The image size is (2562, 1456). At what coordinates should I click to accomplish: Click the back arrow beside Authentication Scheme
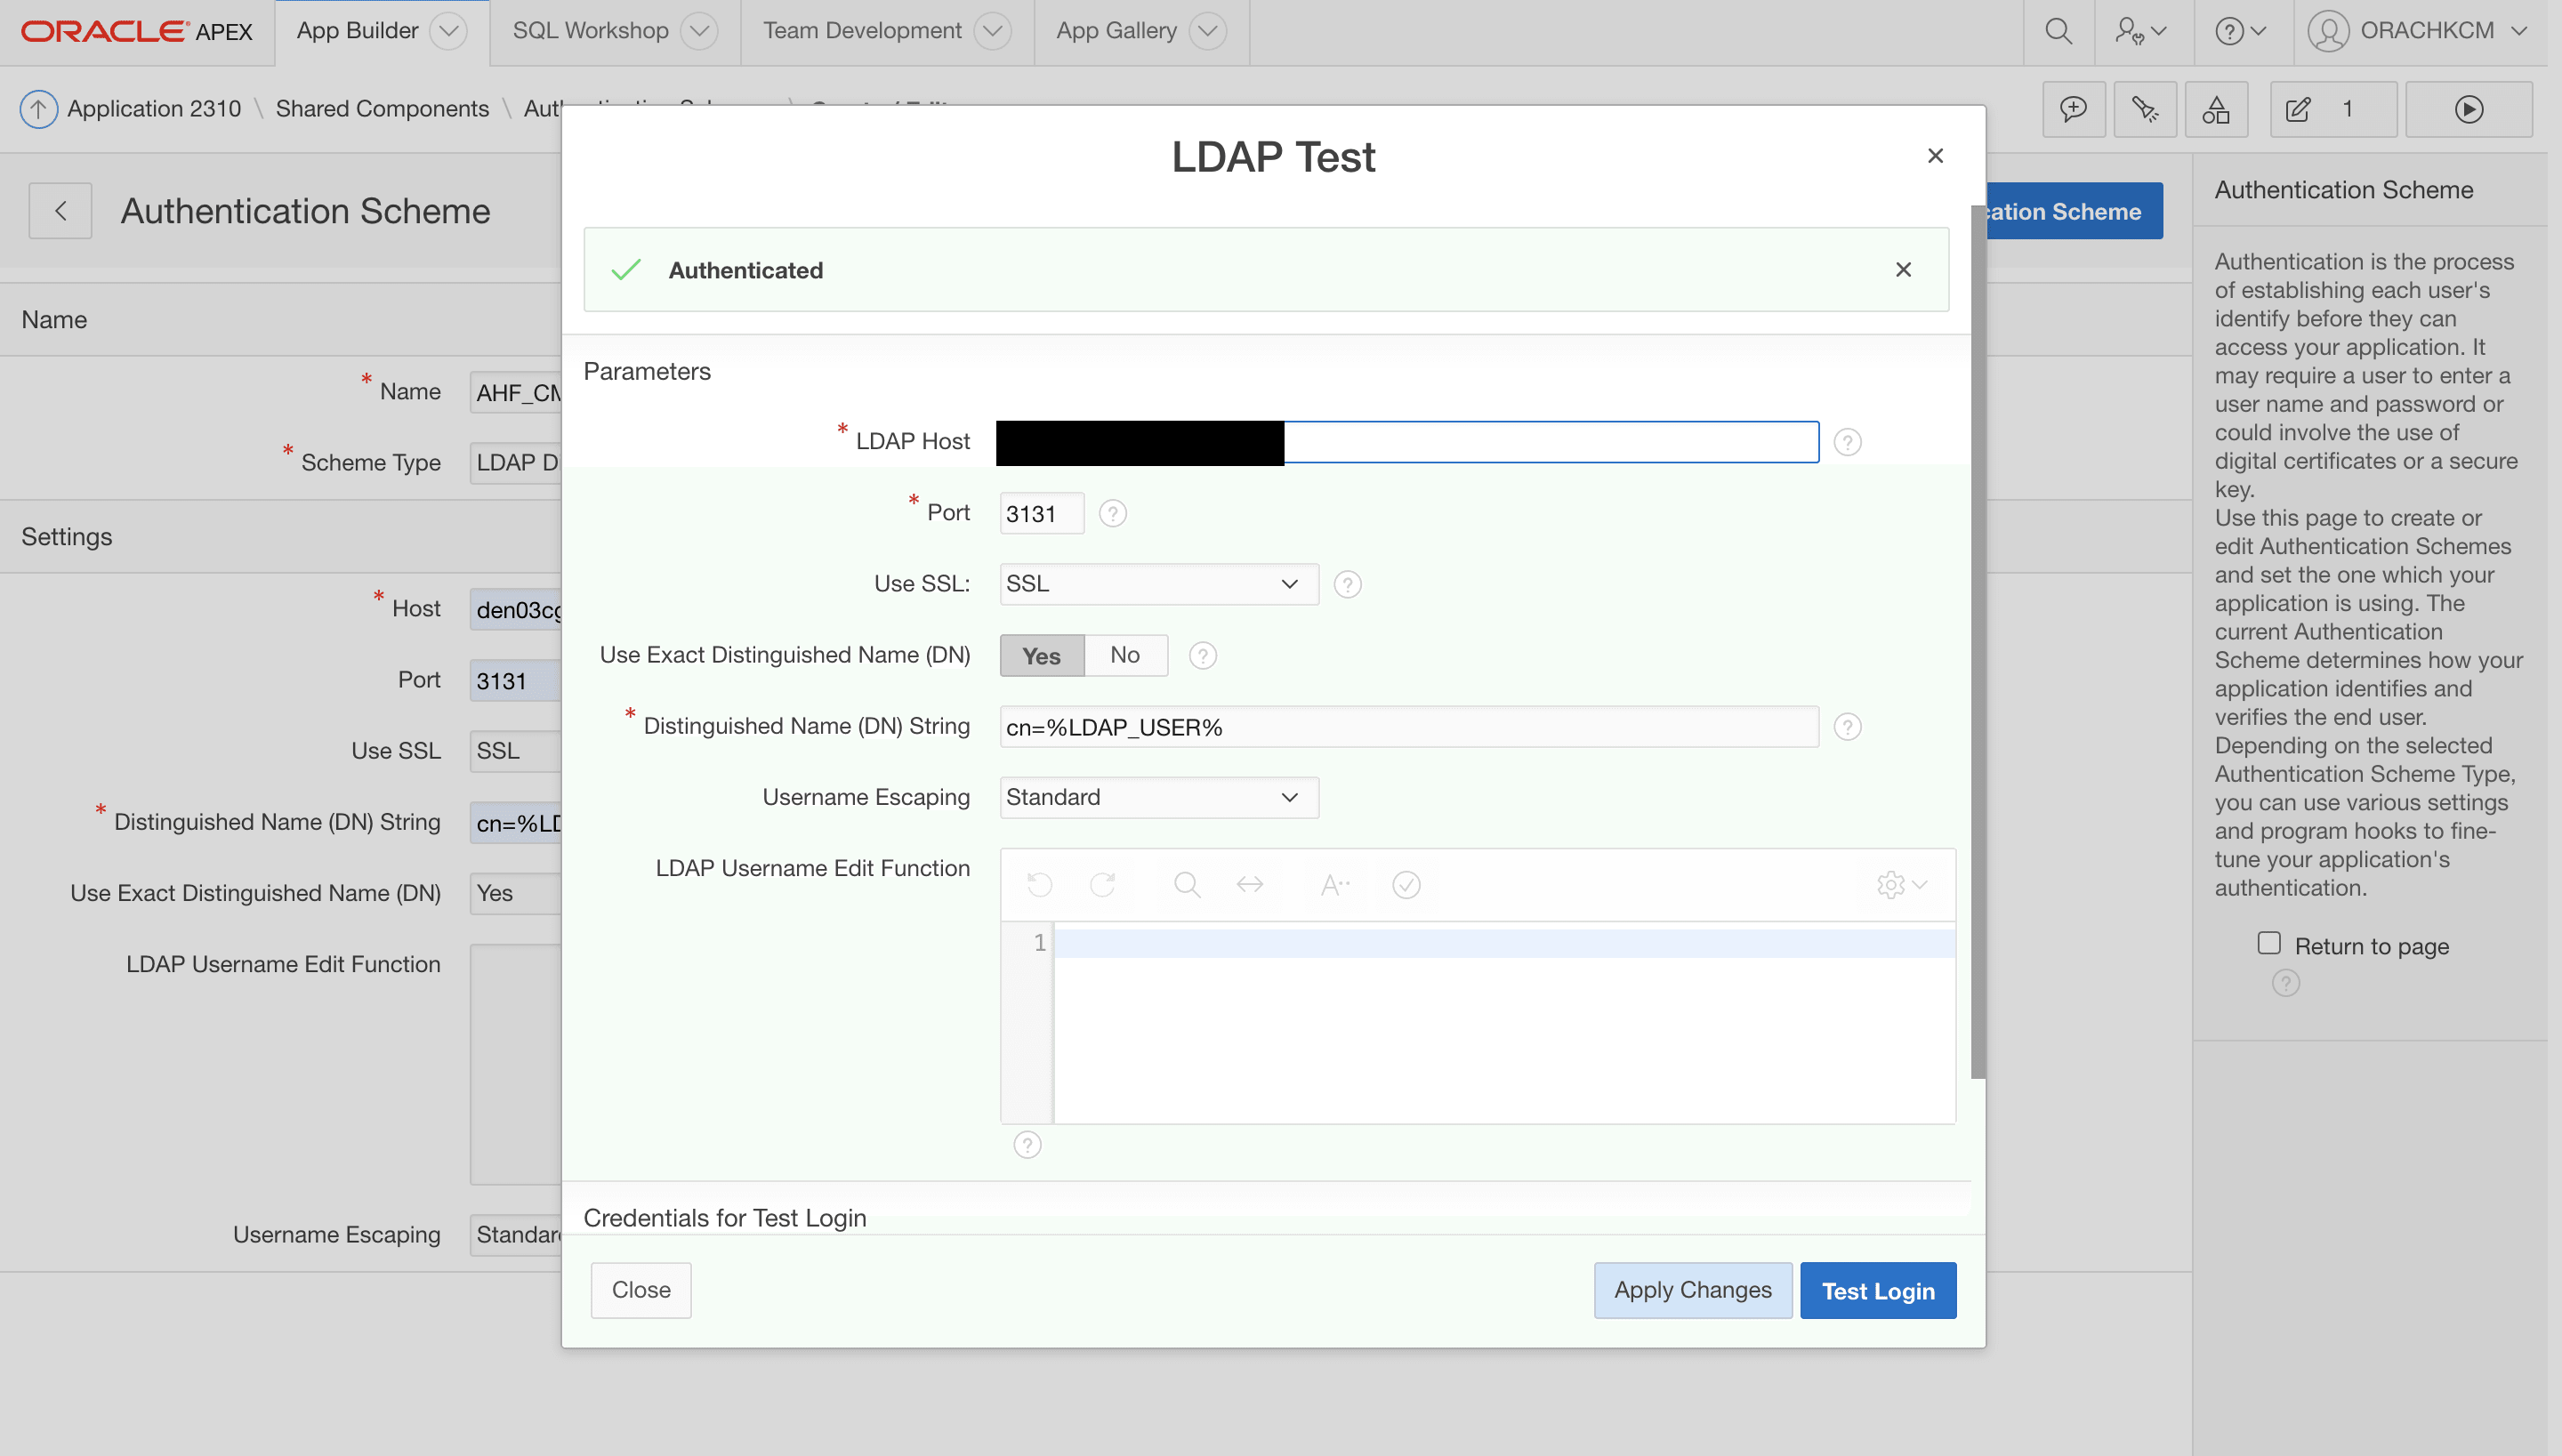pyautogui.click(x=60, y=211)
